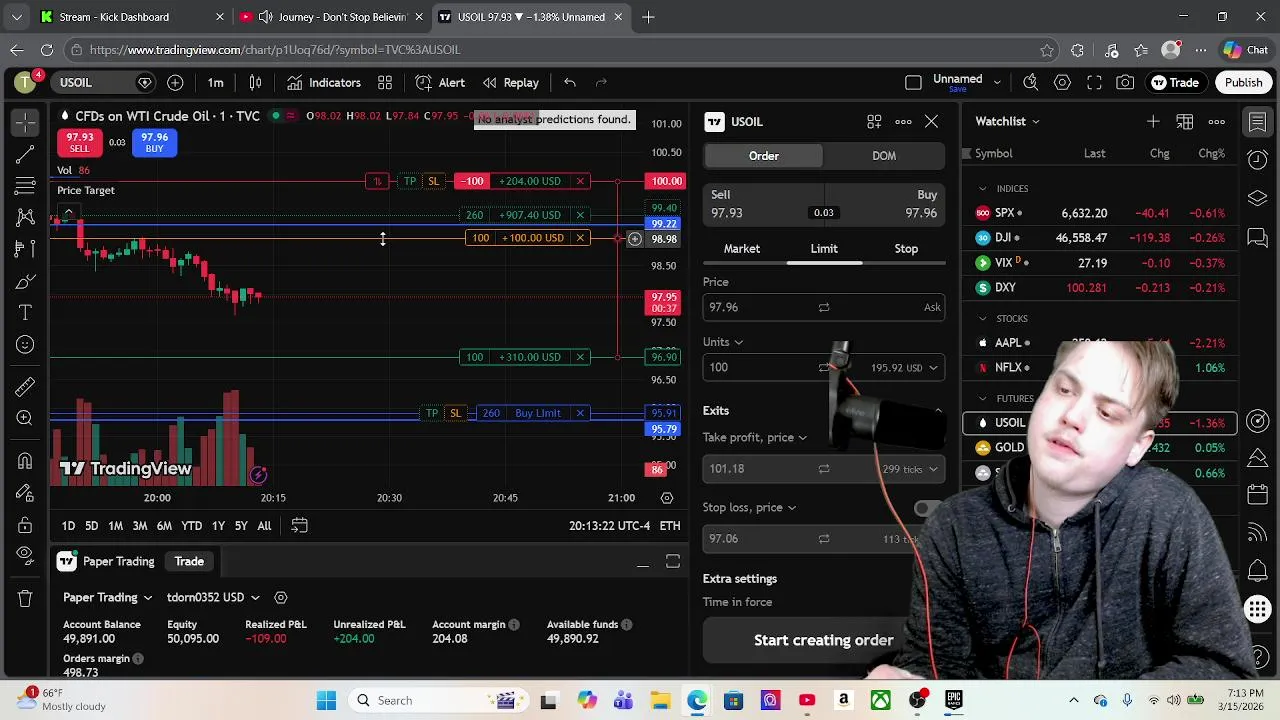Click the Price input field 97.96

pos(824,307)
